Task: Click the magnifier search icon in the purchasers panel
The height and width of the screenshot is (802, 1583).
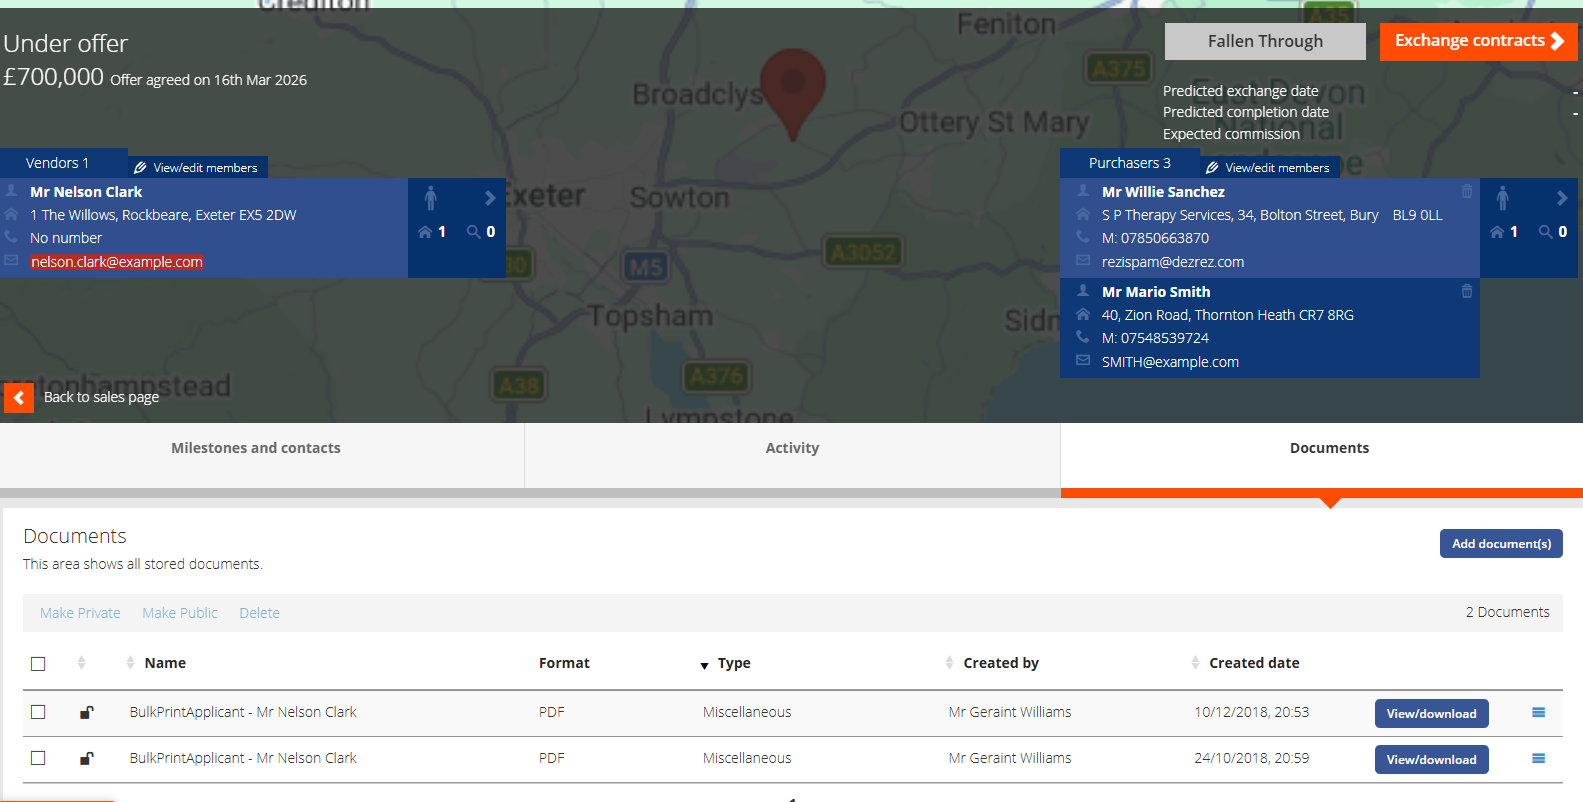Action: tap(1546, 232)
